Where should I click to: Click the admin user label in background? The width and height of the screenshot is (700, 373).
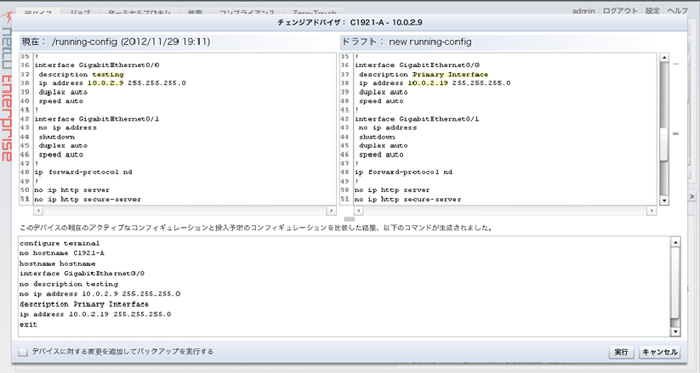click(x=583, y=11)
